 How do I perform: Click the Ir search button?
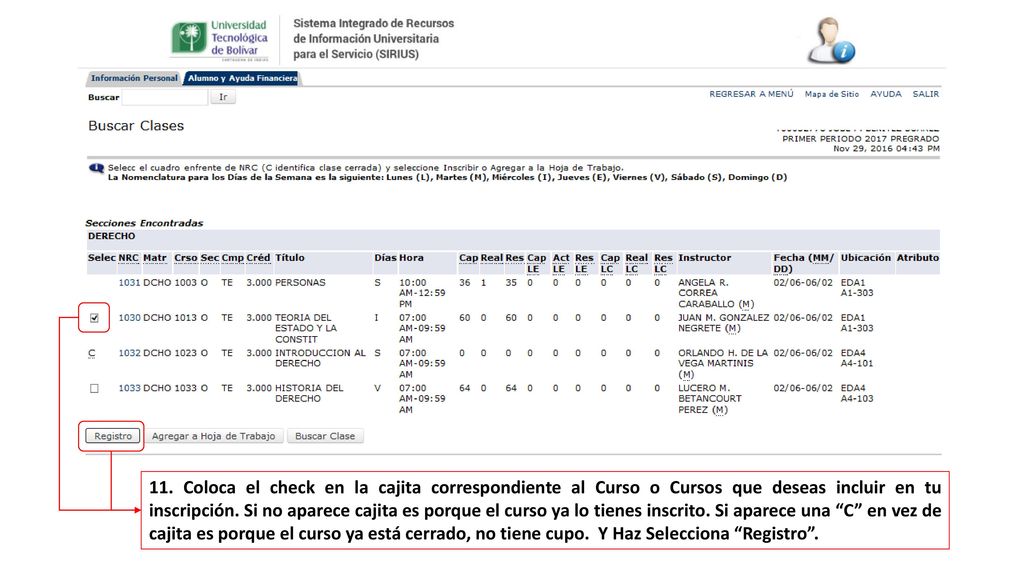coord(223,97)
